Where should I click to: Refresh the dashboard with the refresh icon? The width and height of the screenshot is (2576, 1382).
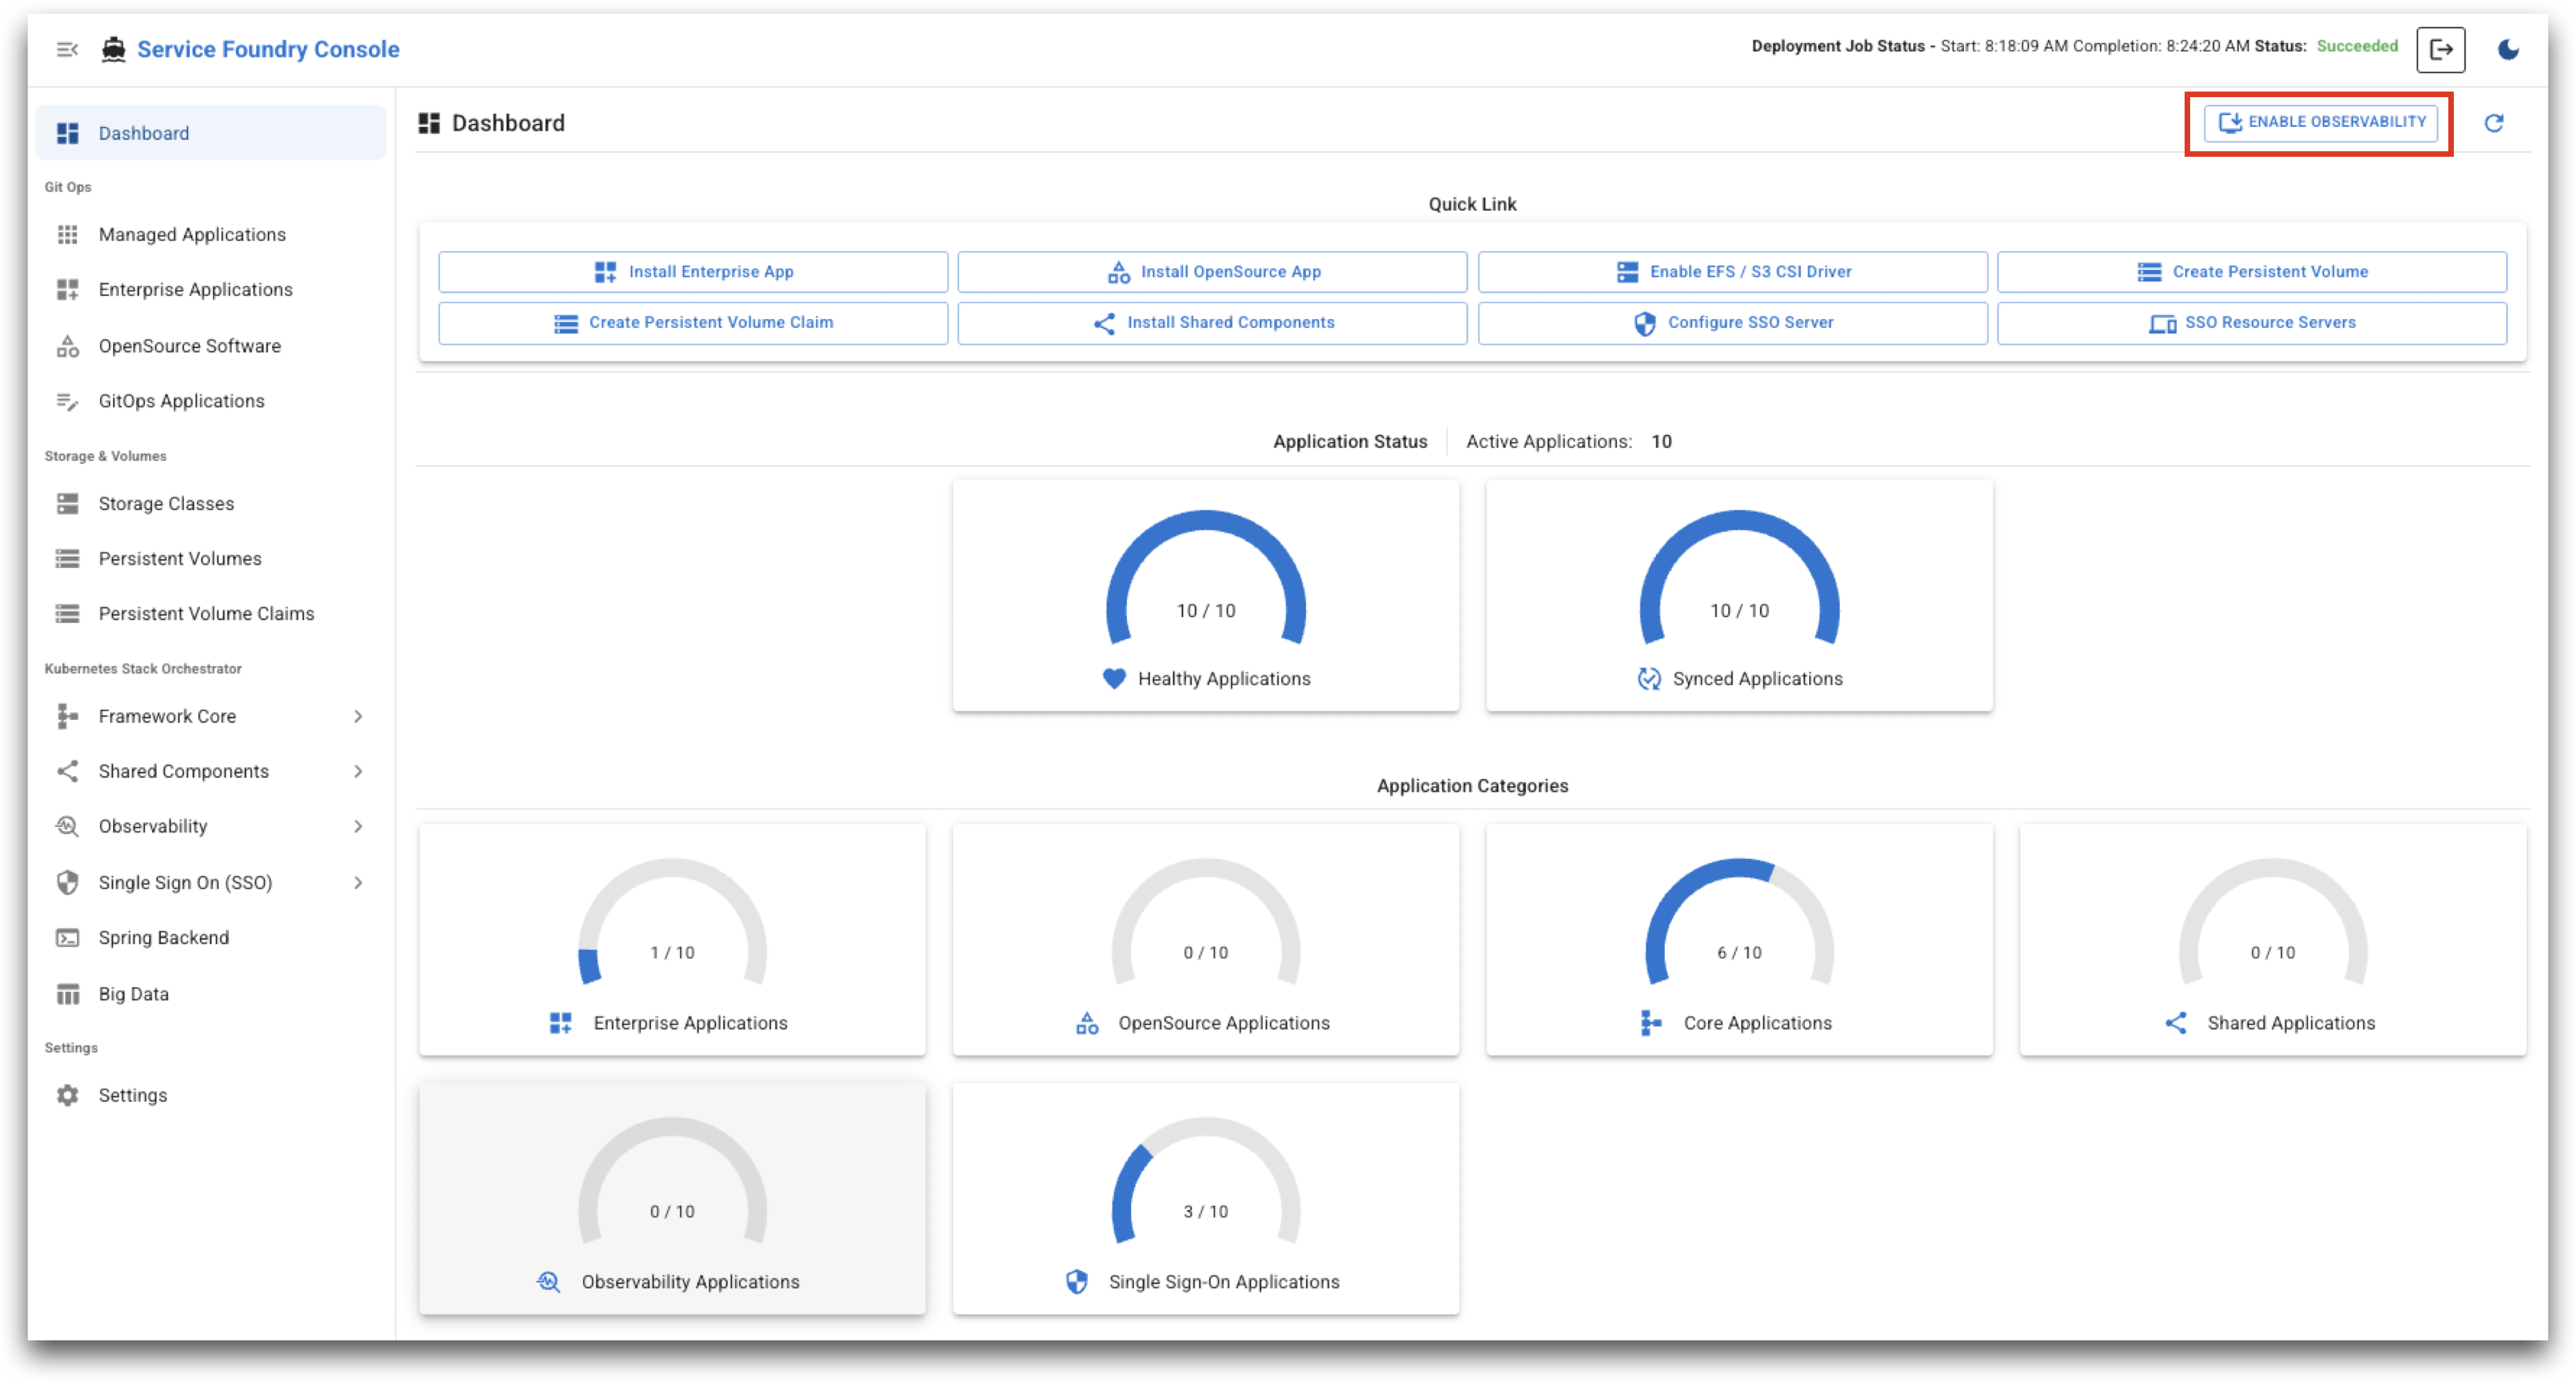[x=2494, y=122]
